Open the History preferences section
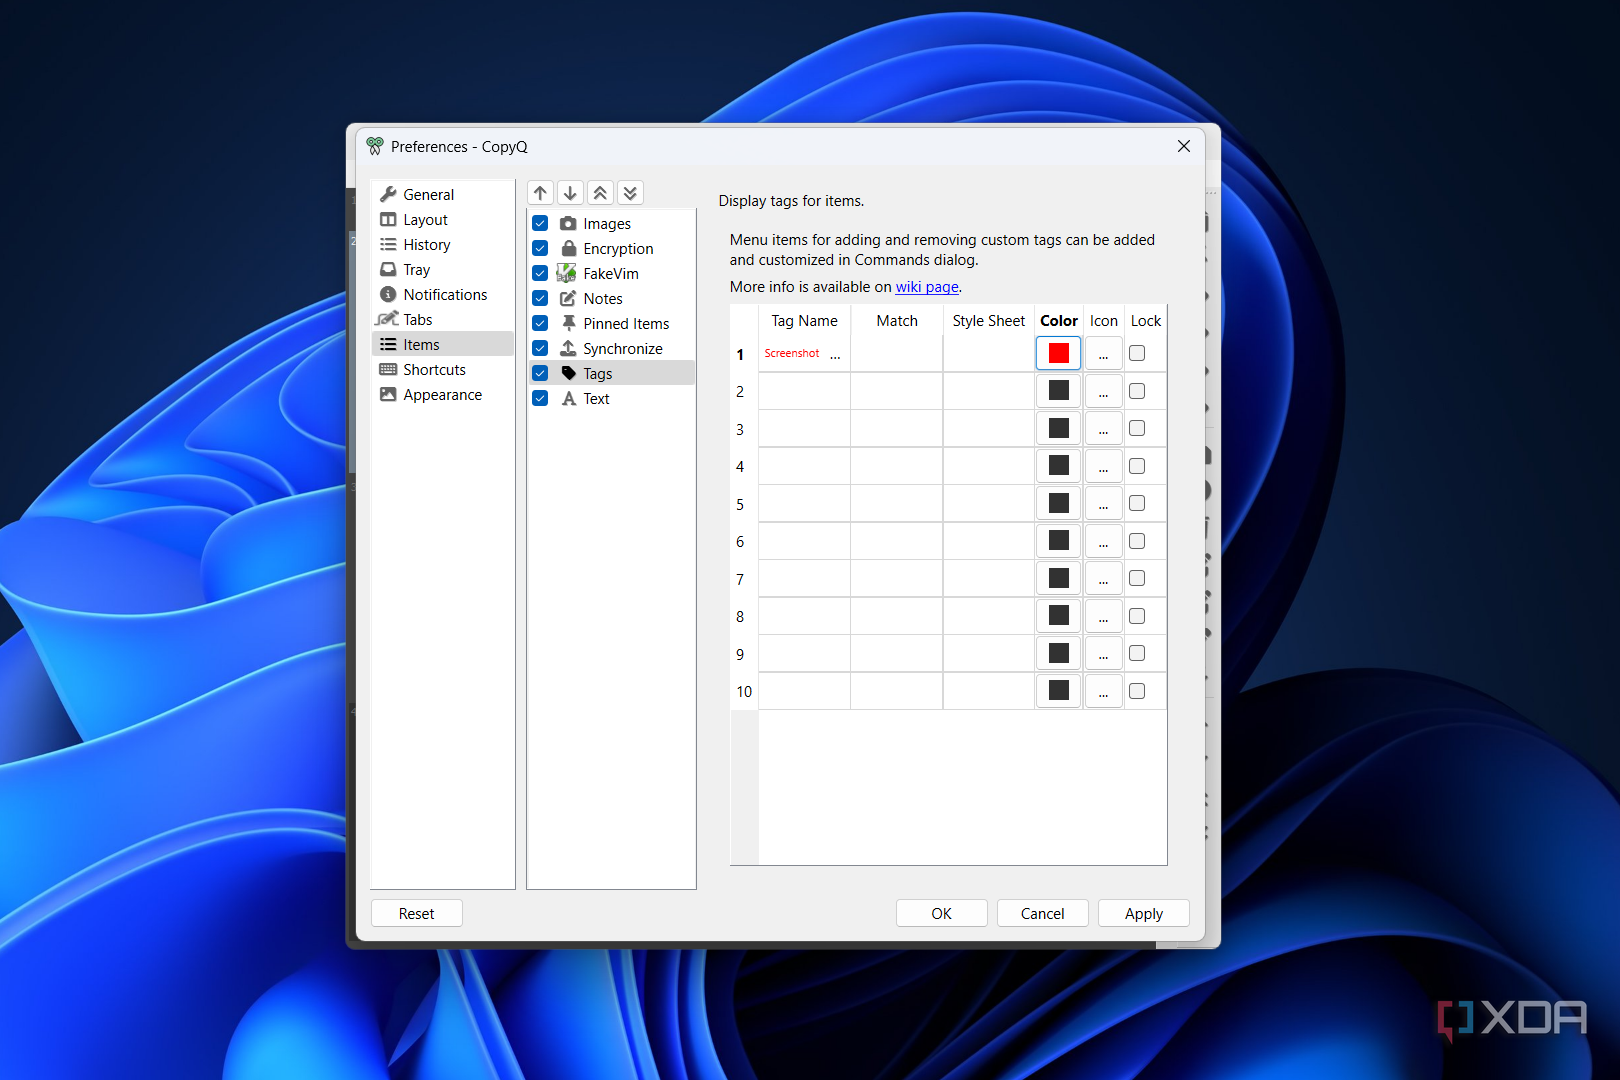This screenshot has width=1620, height=1080. click(442, 245)
